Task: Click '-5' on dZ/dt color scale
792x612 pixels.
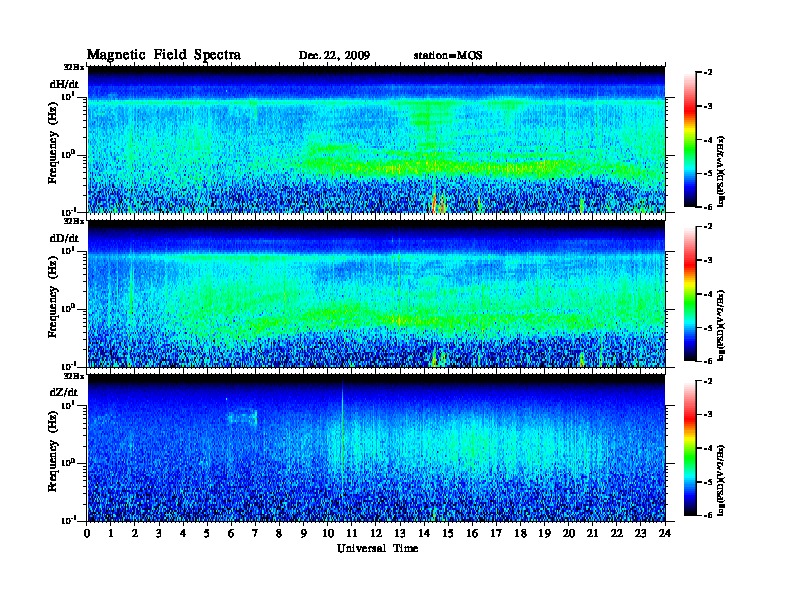Action: [708, 482]
